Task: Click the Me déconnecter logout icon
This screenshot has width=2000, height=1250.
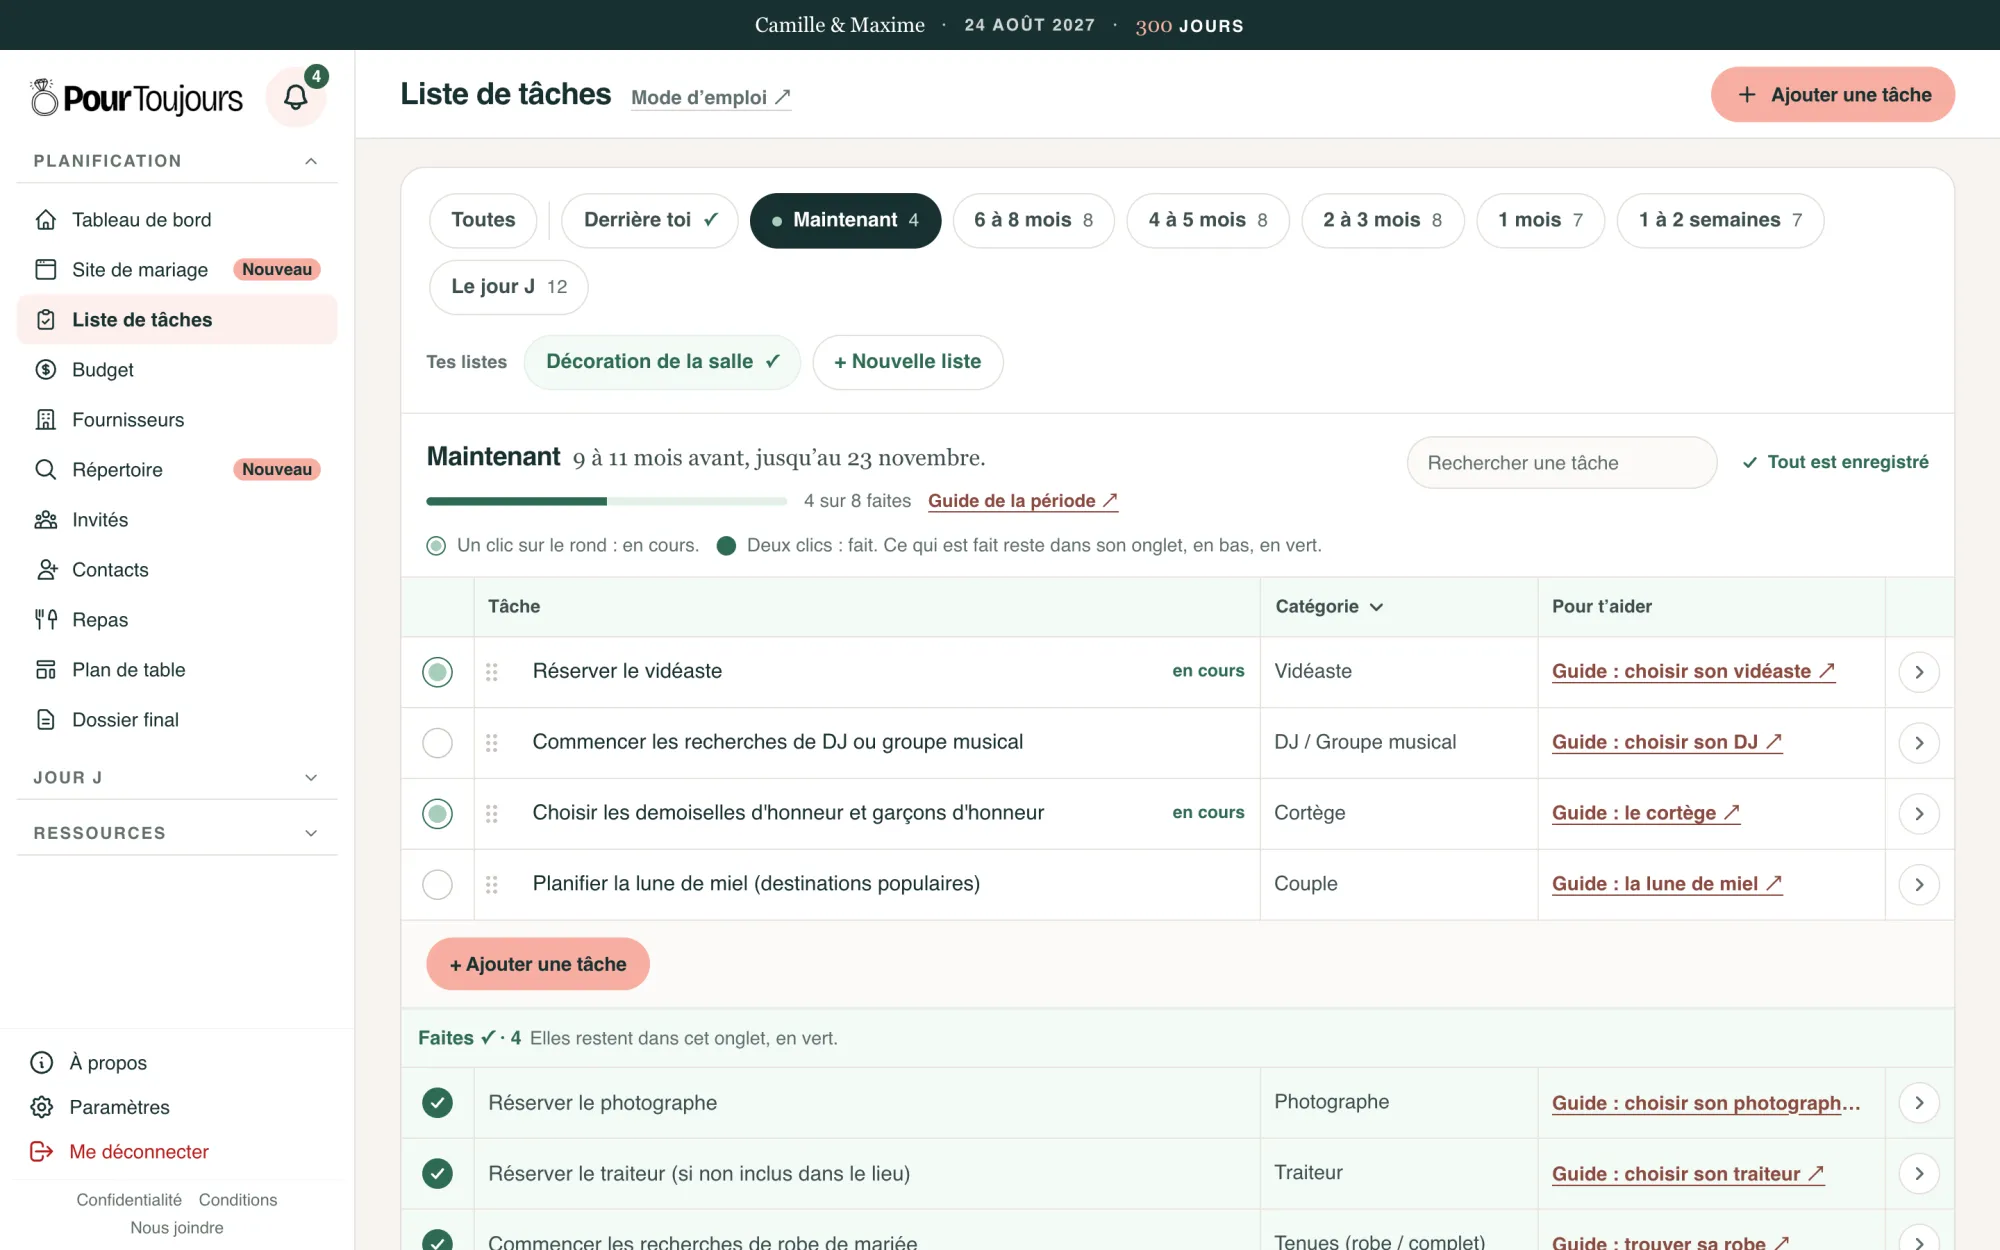Action: [x=42, y=1152]
